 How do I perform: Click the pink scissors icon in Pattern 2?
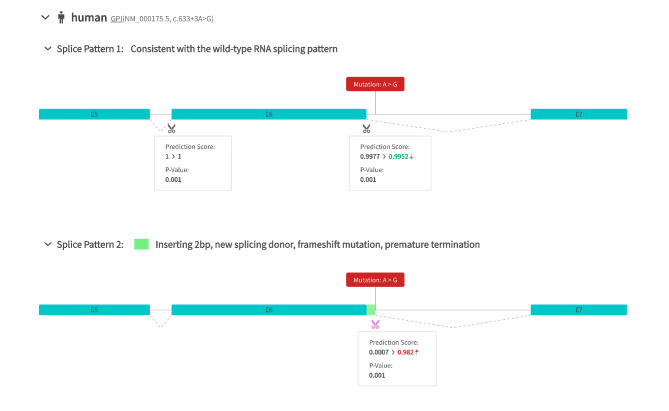coord(375,324)
